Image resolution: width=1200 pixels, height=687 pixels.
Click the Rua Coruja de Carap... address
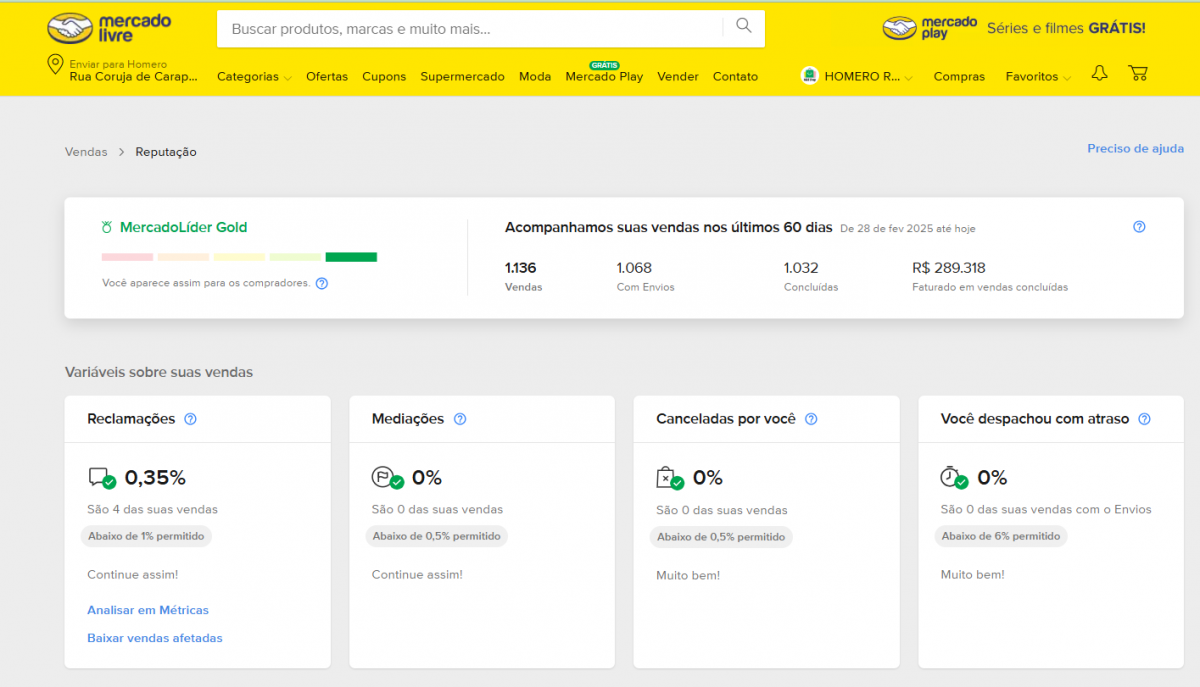[134, 76]
